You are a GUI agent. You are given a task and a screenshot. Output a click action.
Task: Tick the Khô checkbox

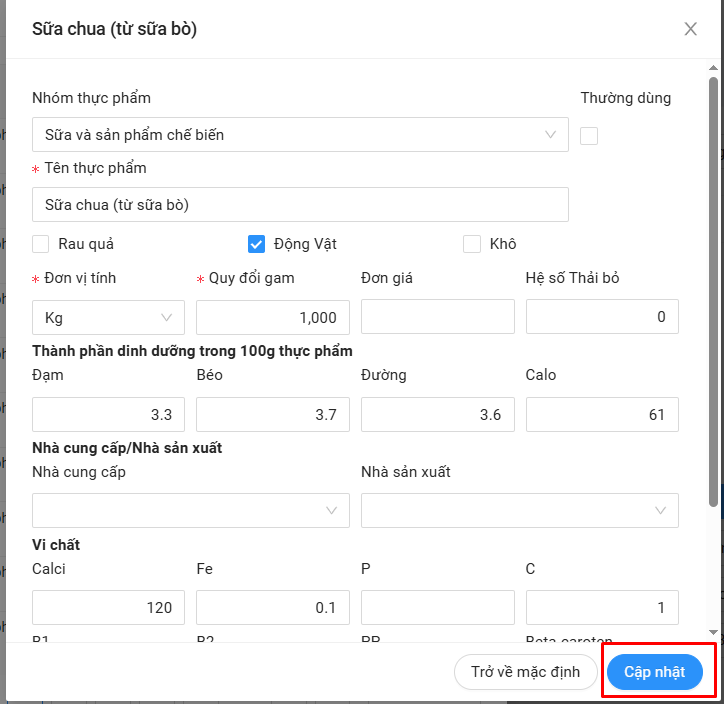tap(472, 244)
